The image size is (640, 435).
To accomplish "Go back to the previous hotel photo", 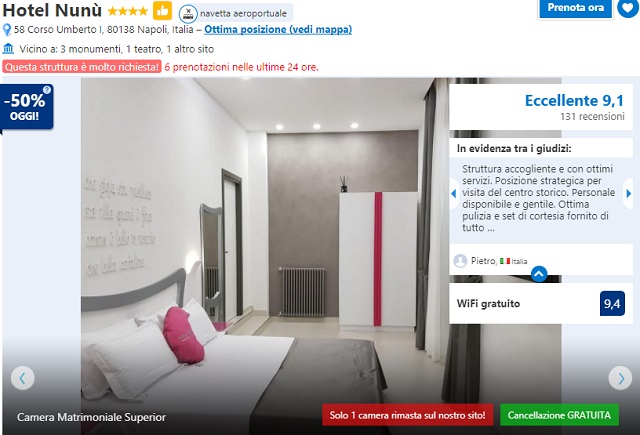I will [22, 378].
